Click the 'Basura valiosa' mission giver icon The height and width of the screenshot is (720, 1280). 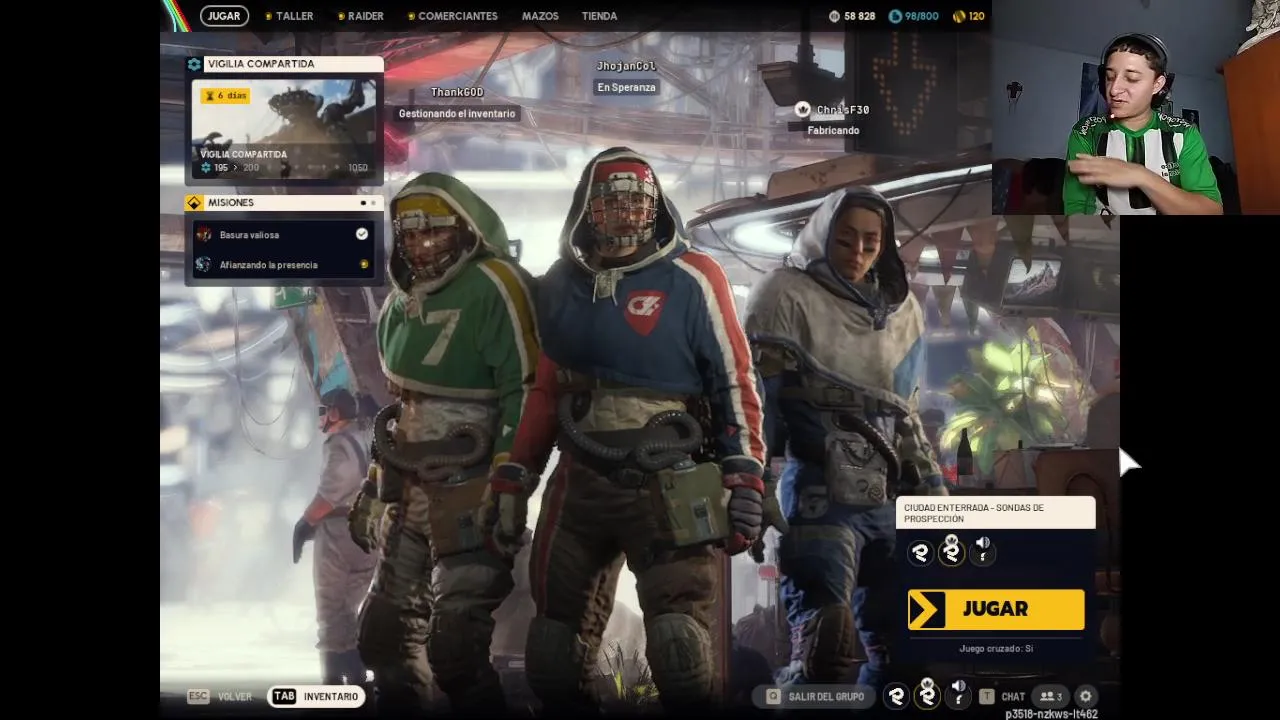pos(204,234)
